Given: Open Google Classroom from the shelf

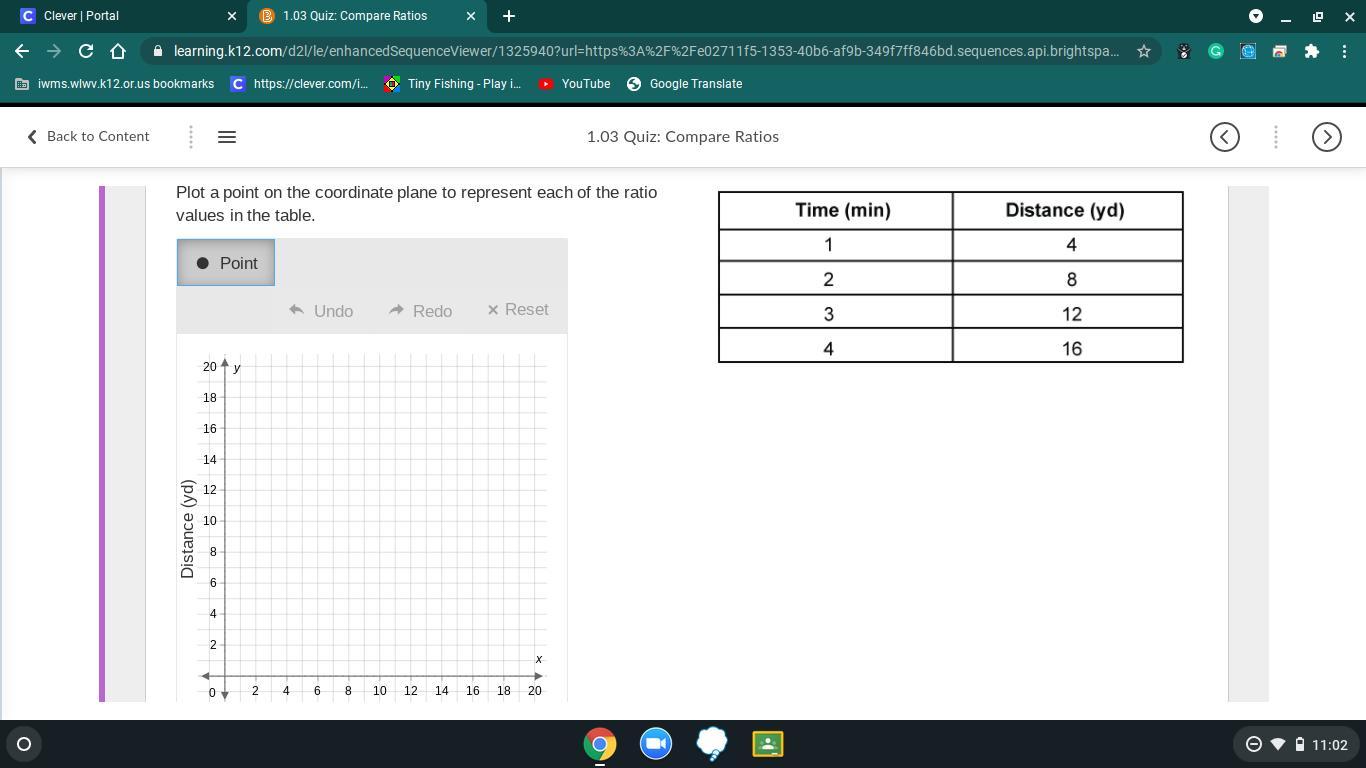Looking at the screenshot, I should [x=768, y=744].
